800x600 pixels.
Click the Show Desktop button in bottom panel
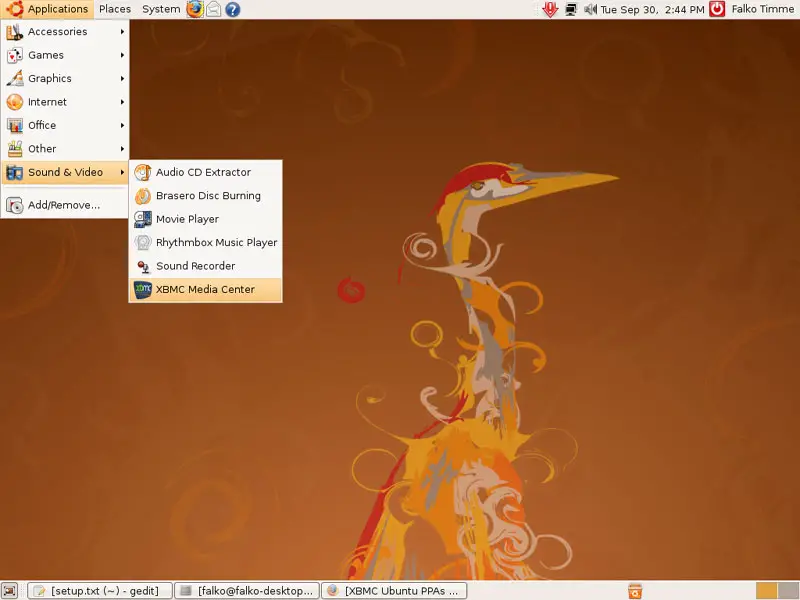point(10,591)
